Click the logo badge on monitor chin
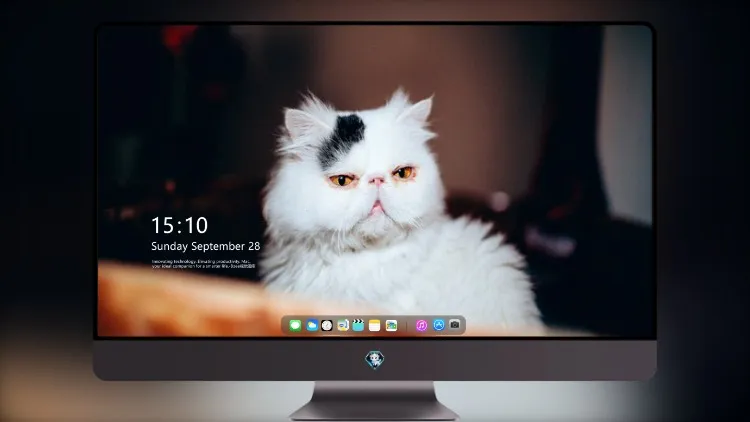 tap(375, 360)
